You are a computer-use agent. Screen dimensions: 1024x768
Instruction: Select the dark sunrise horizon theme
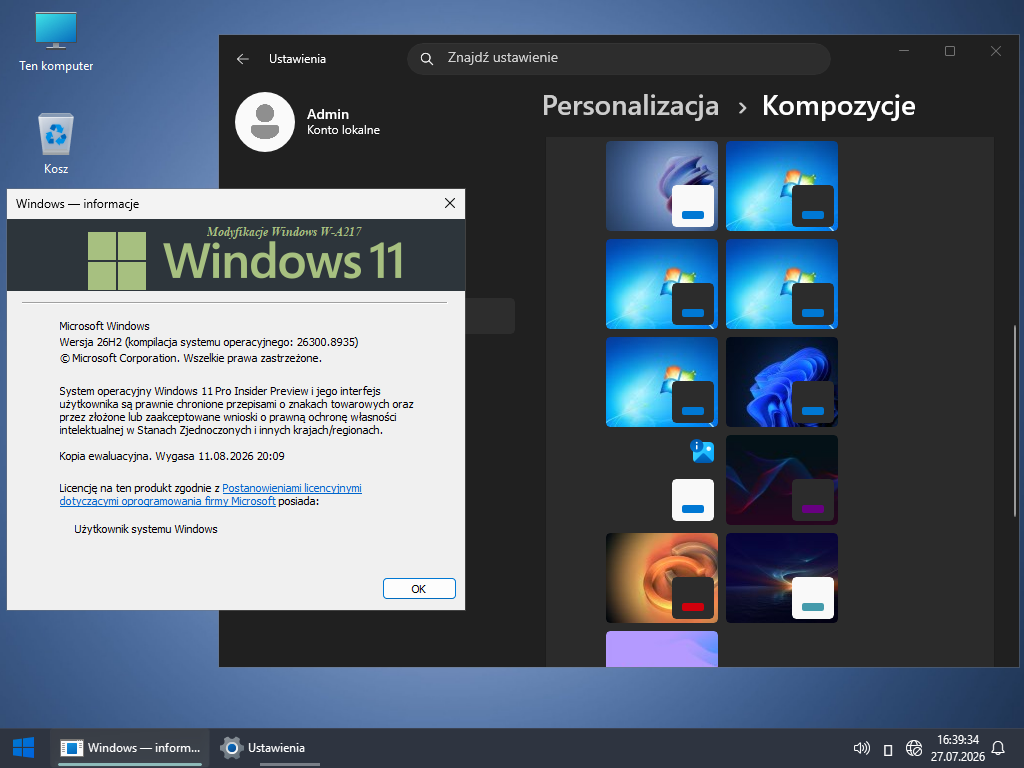pos(782,578)
